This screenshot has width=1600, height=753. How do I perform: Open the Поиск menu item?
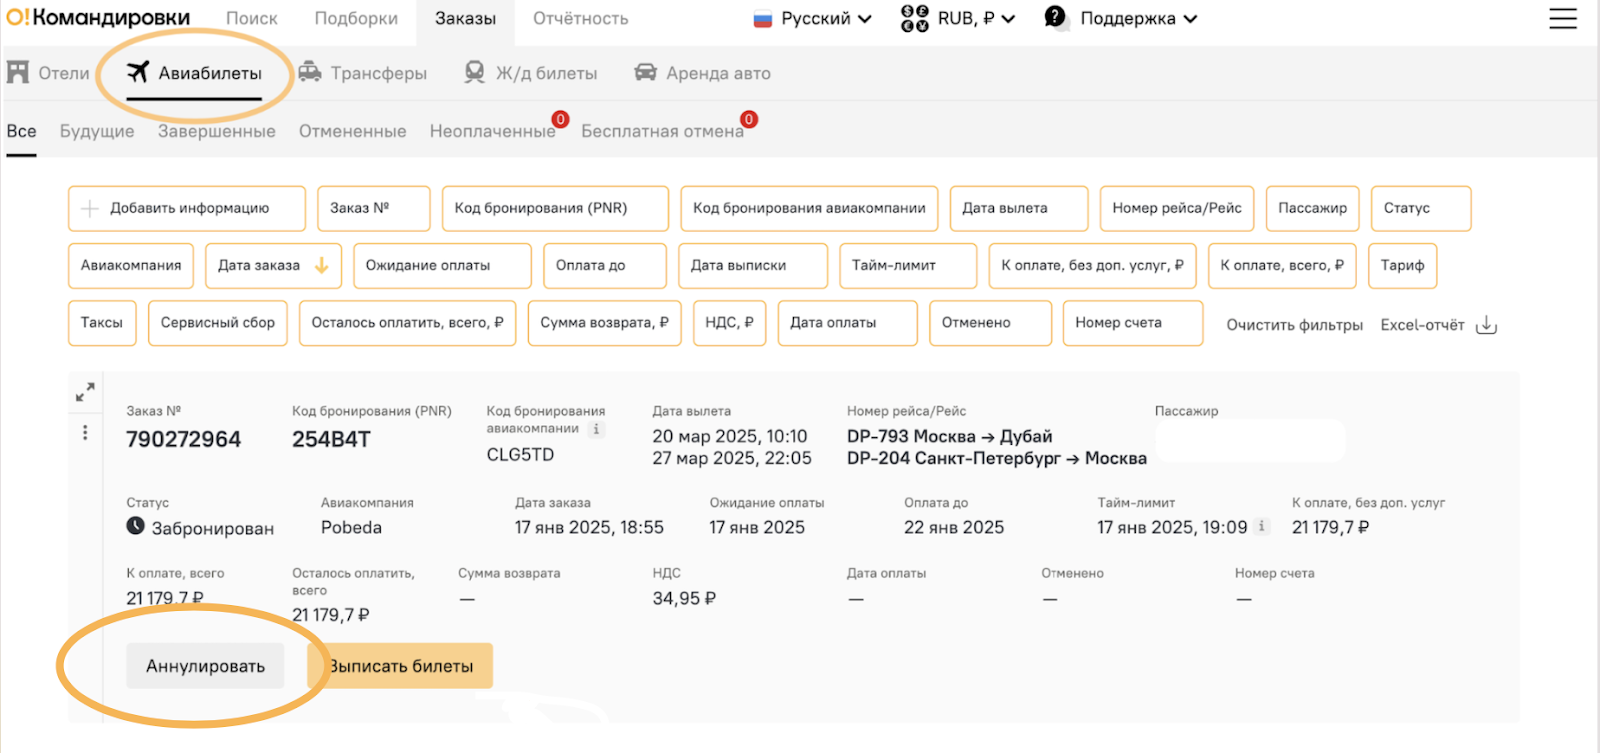[252, 19]
